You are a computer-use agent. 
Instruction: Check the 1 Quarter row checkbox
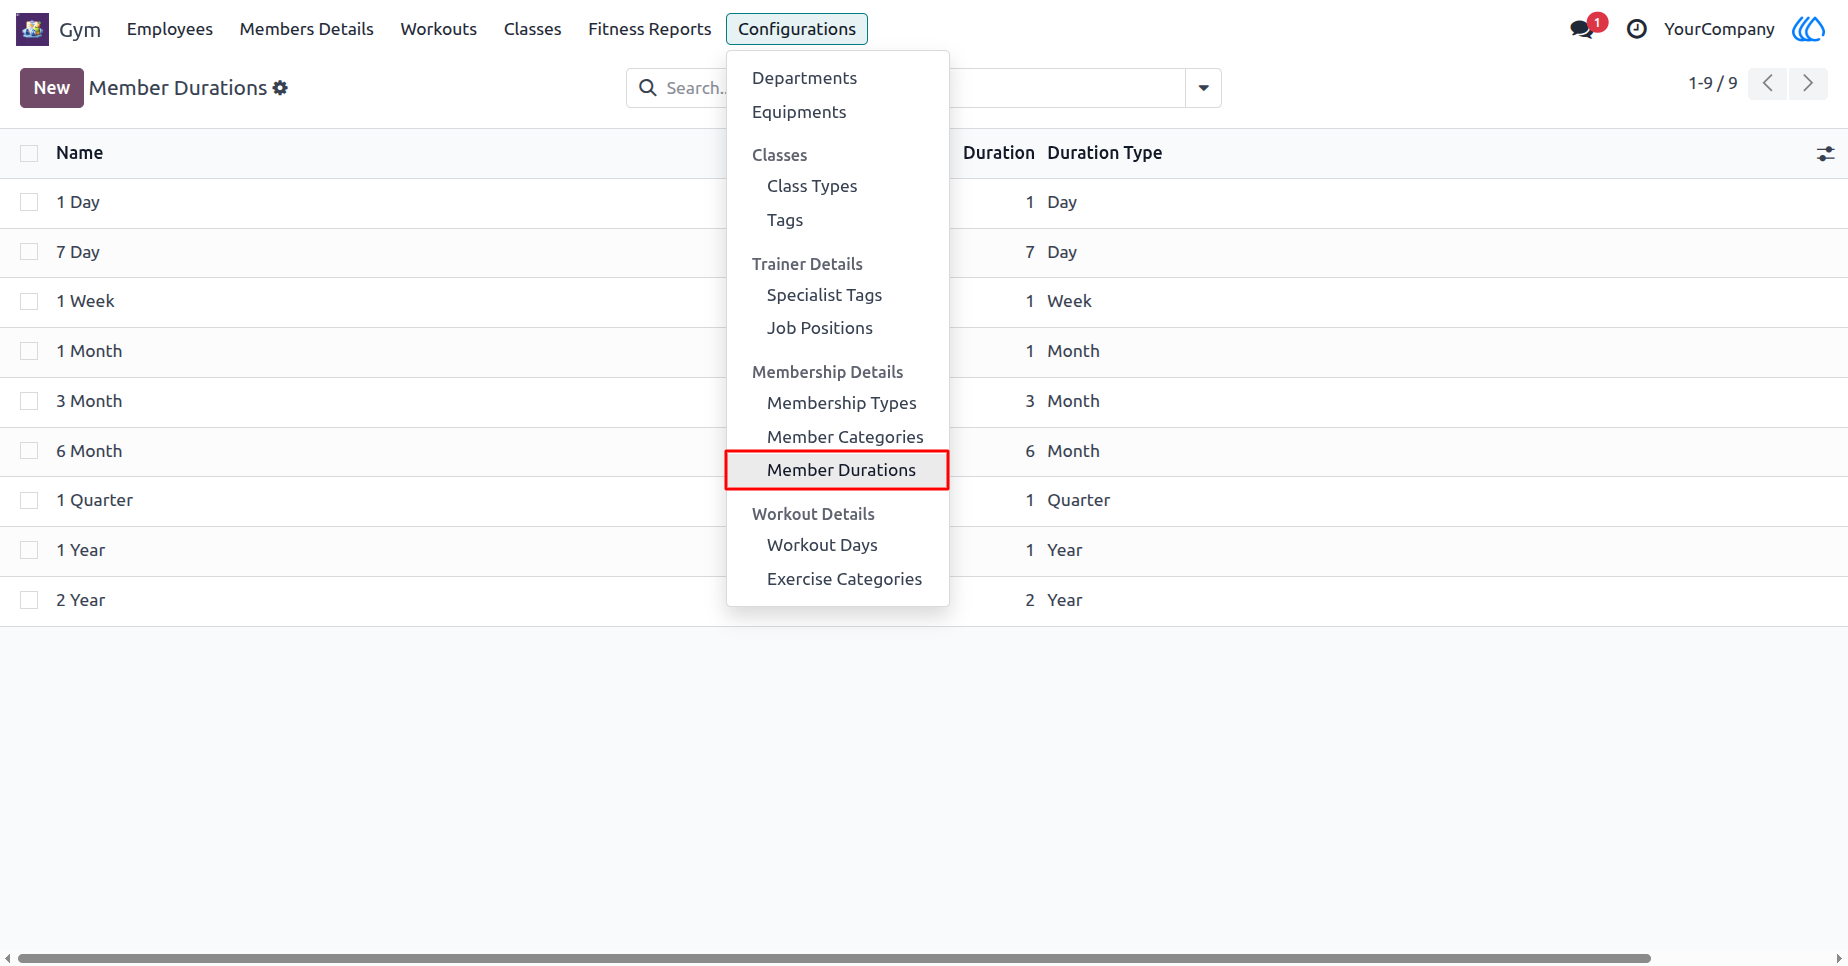tap(29, 500)
